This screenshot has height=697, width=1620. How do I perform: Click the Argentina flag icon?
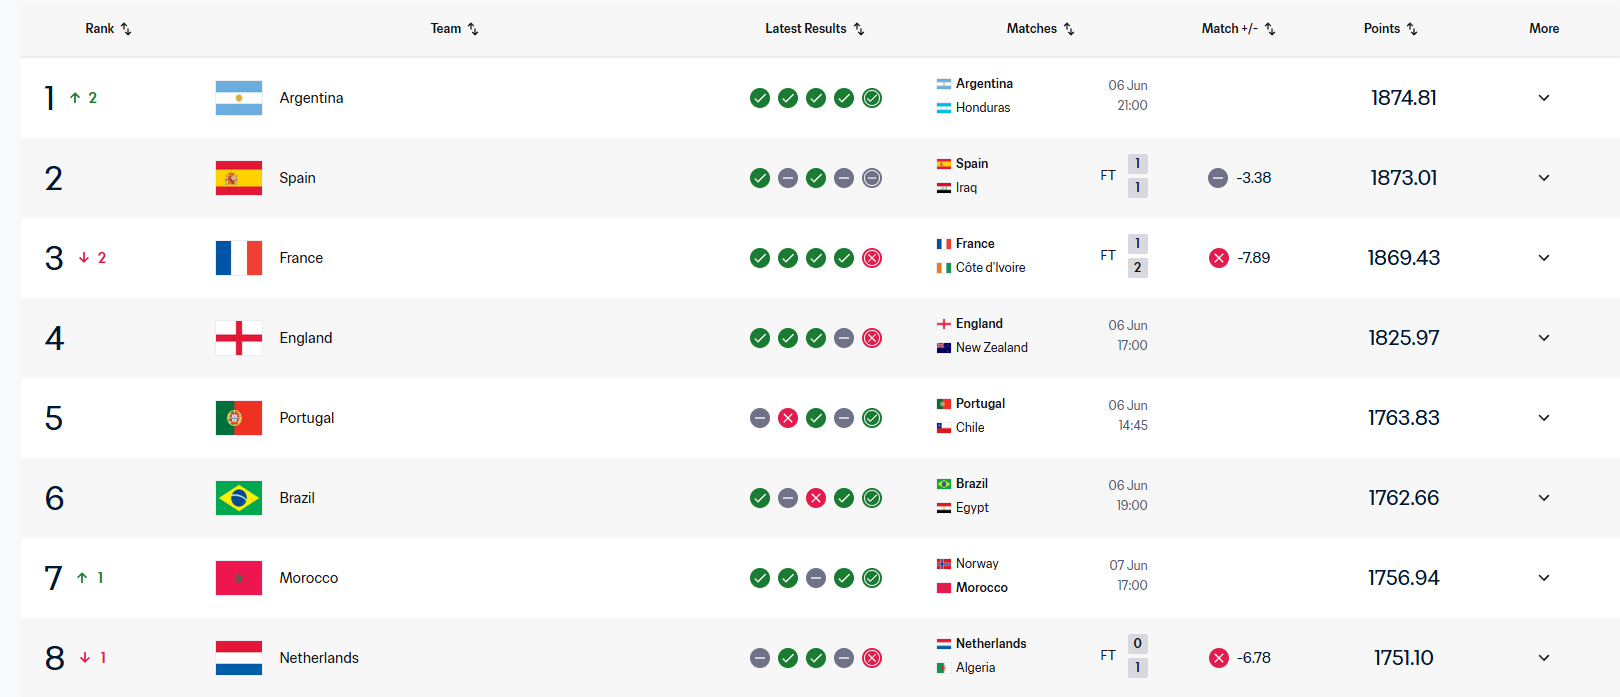pos(239,98)
